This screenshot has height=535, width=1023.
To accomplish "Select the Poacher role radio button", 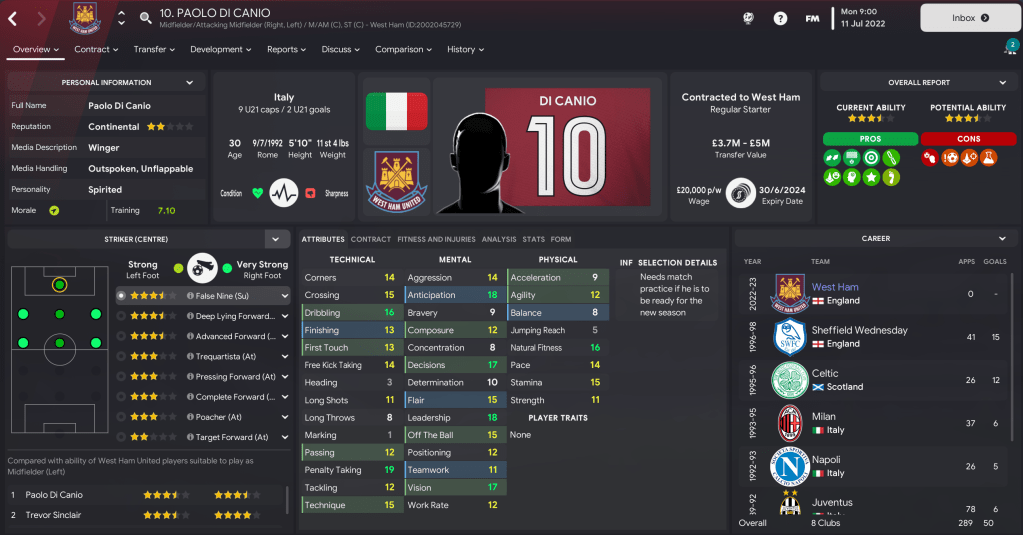I will (x=121, y=417).
